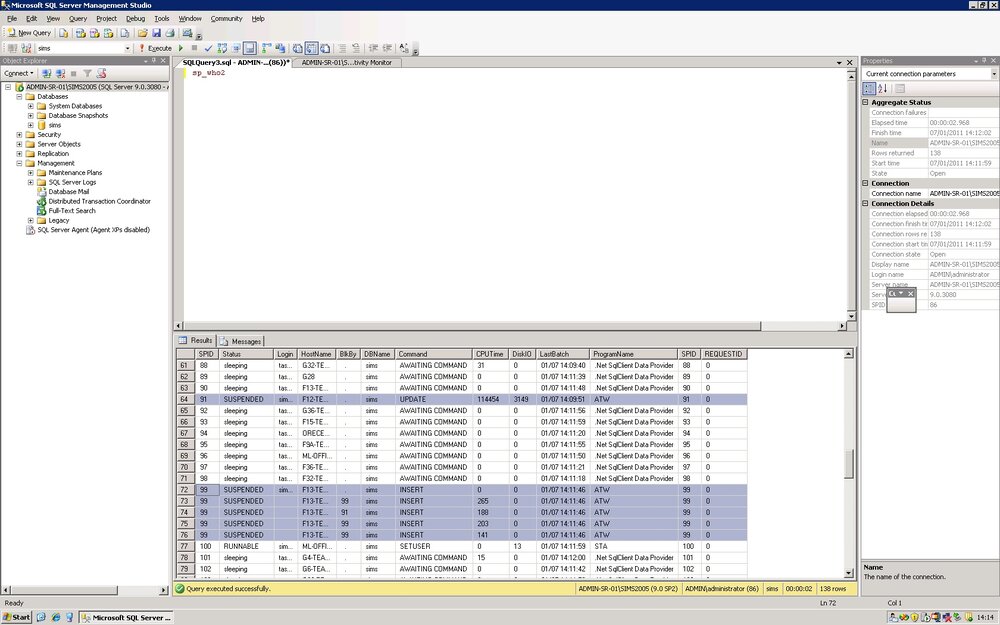Toggle Categorized view in the Properties panel

pyautogui.click(x=869, y=89)
